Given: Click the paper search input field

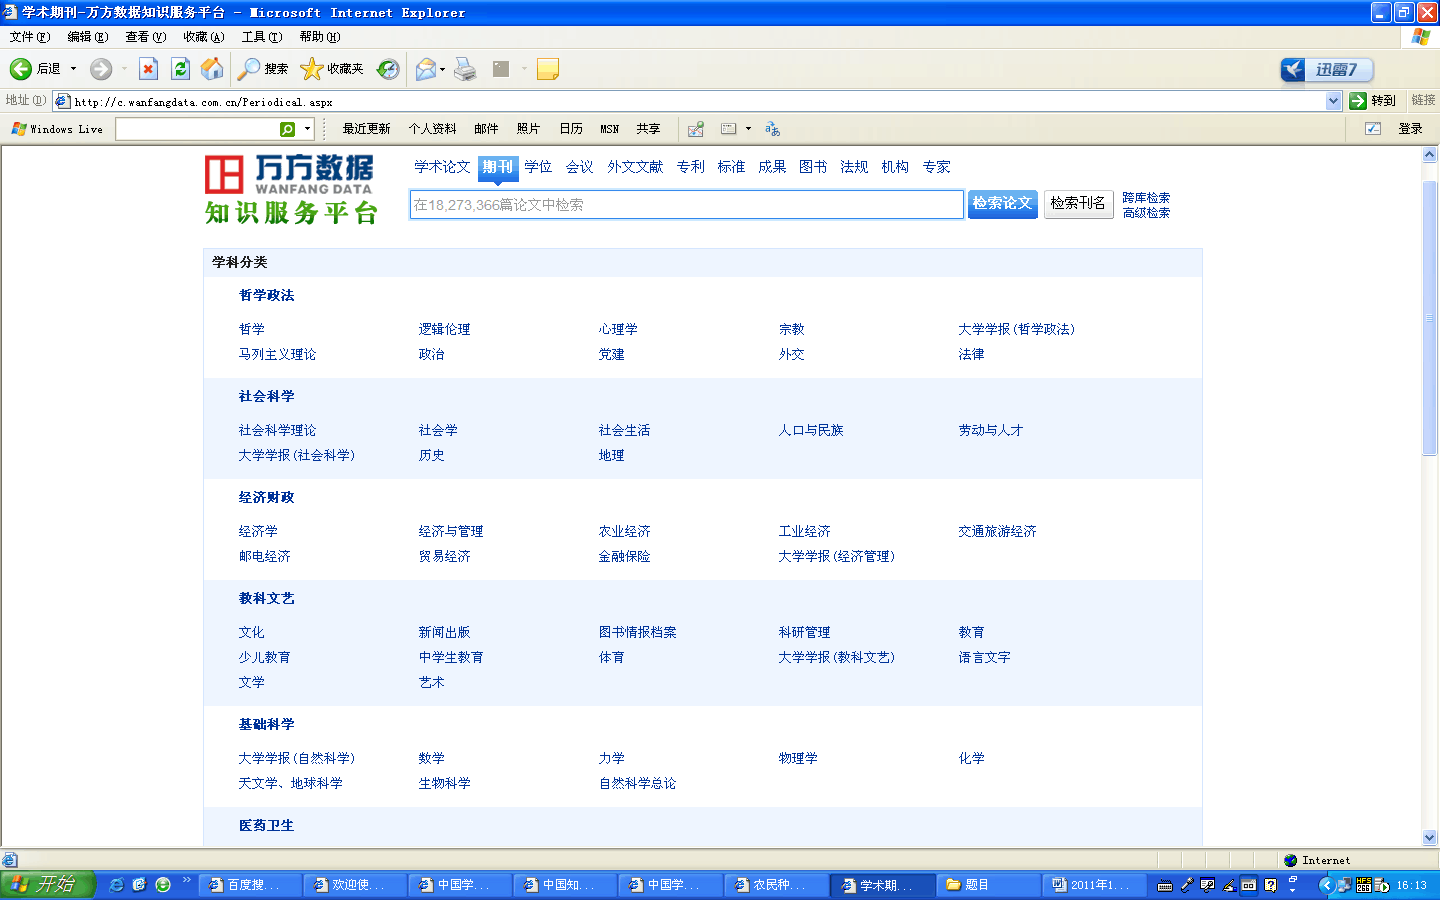Looking at the screenshot, I should coord(686,205).
